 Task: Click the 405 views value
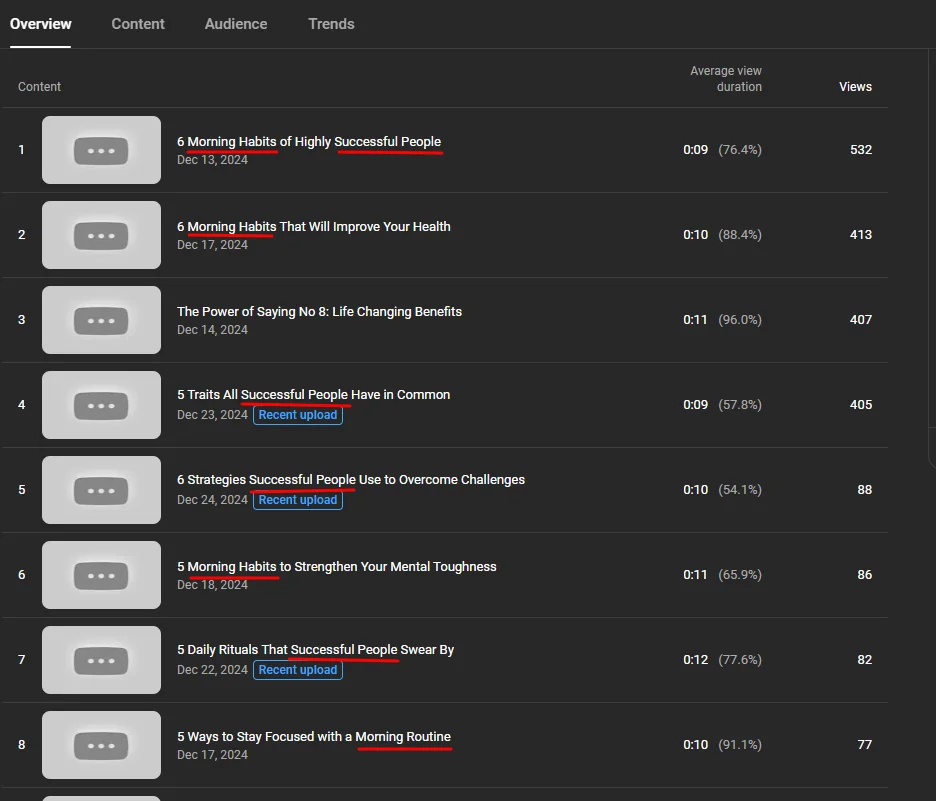(861, 405)
